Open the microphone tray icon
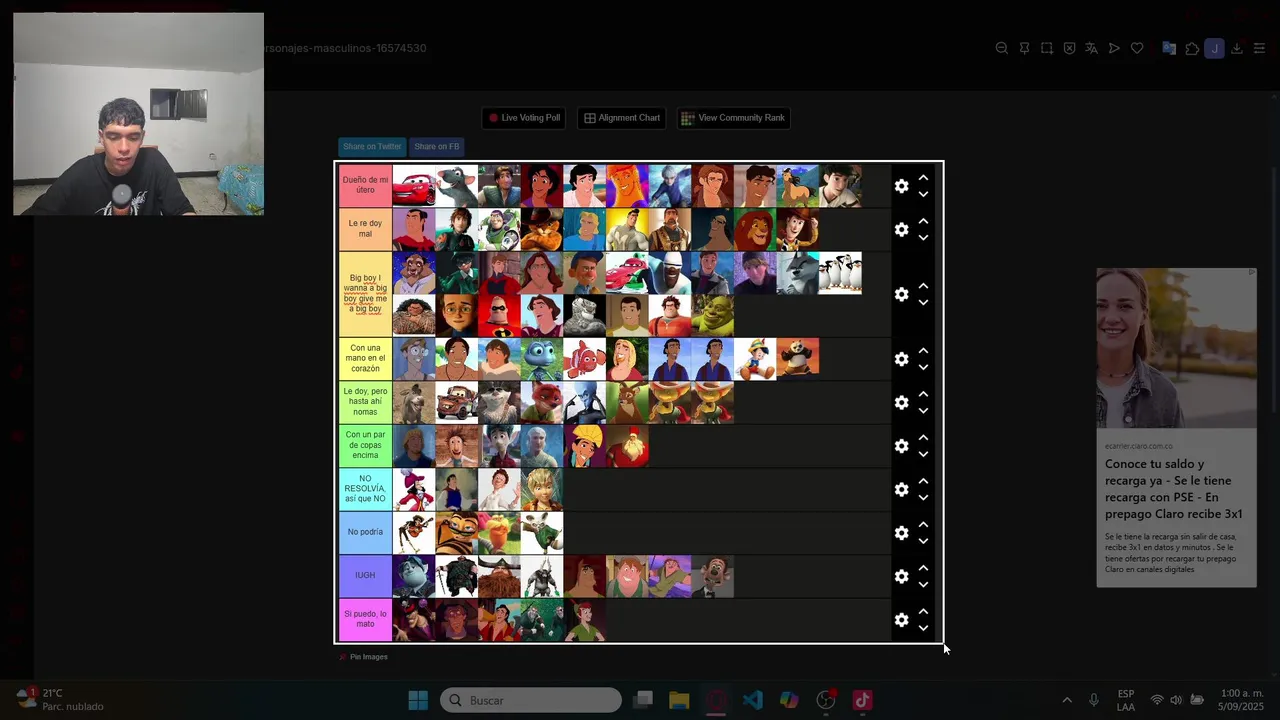Viewport: 1280px width, 720px height. click(x=1094, y=700)
